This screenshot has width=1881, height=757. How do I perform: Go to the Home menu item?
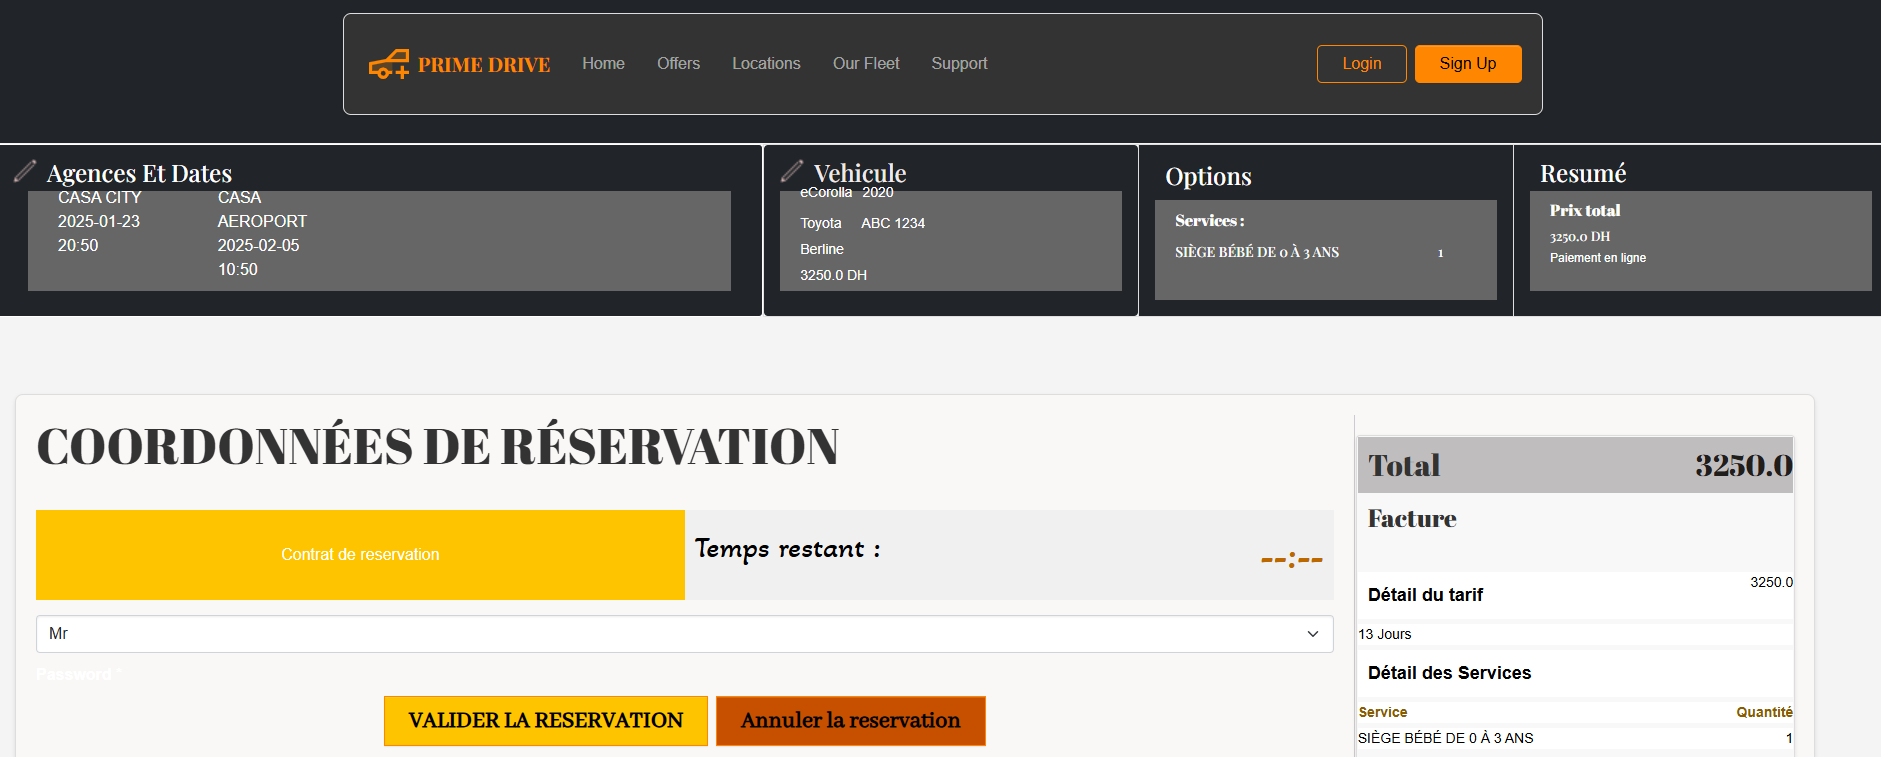(603, 64)
